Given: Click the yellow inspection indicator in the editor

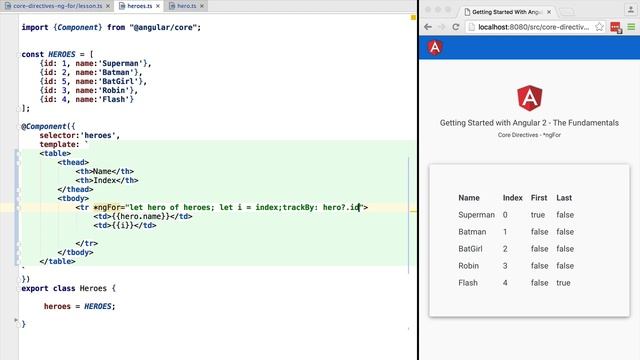Looking at the screenshot, I should coord(413,18).
